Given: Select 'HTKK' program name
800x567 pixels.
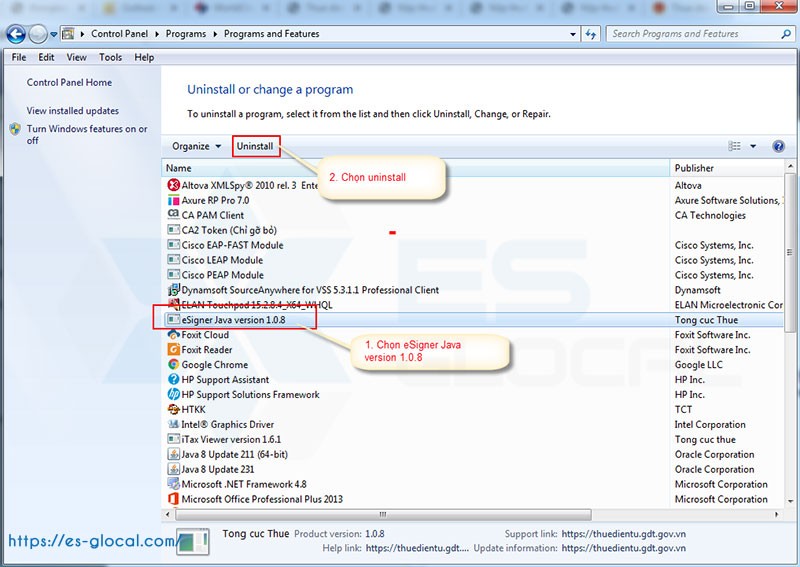Looking at the screenshot, I should click(193, 409).
